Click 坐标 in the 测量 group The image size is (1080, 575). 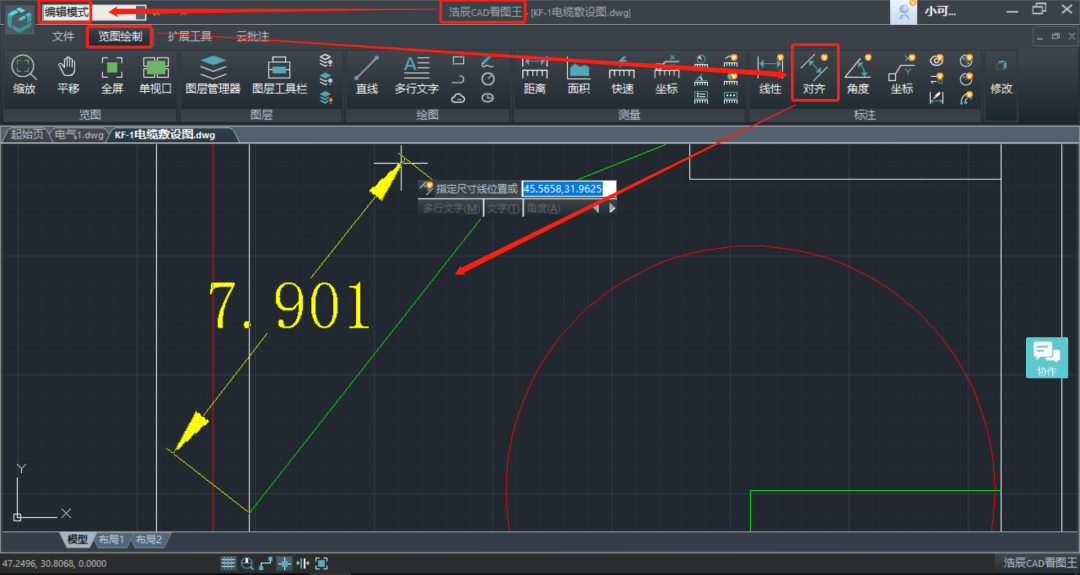point(666,74)
